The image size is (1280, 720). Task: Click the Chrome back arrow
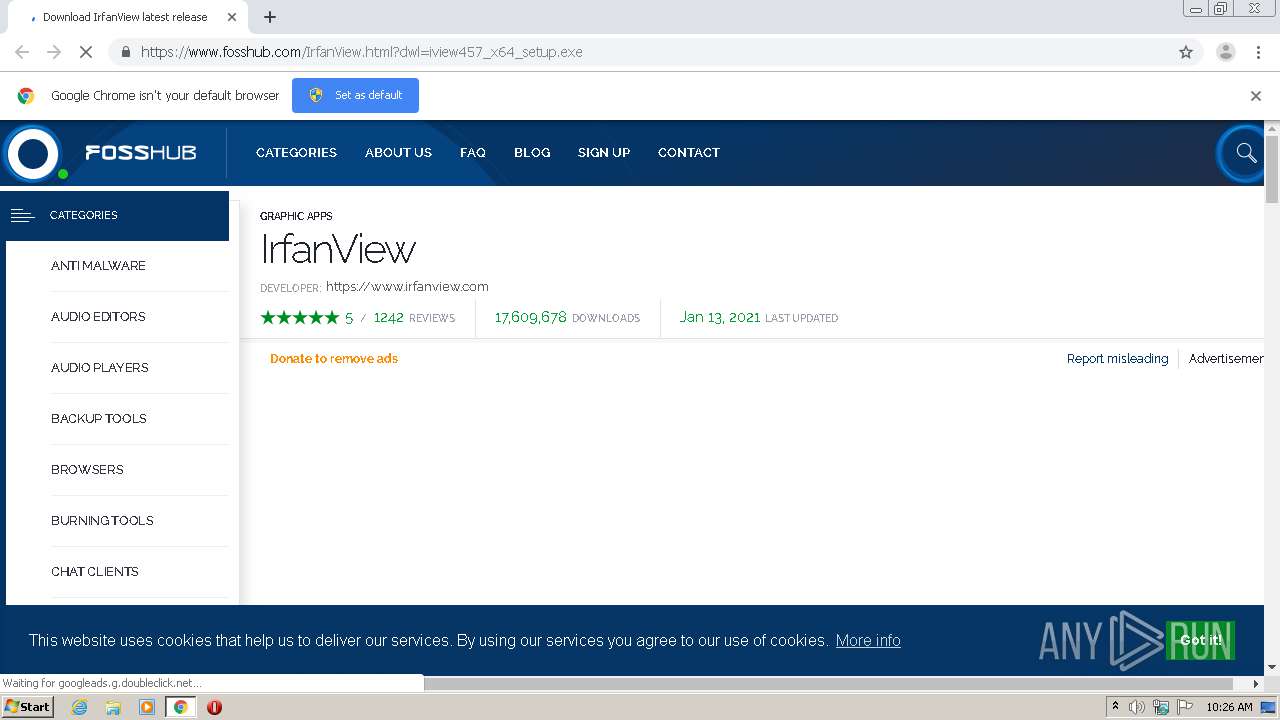coord(22,52)
